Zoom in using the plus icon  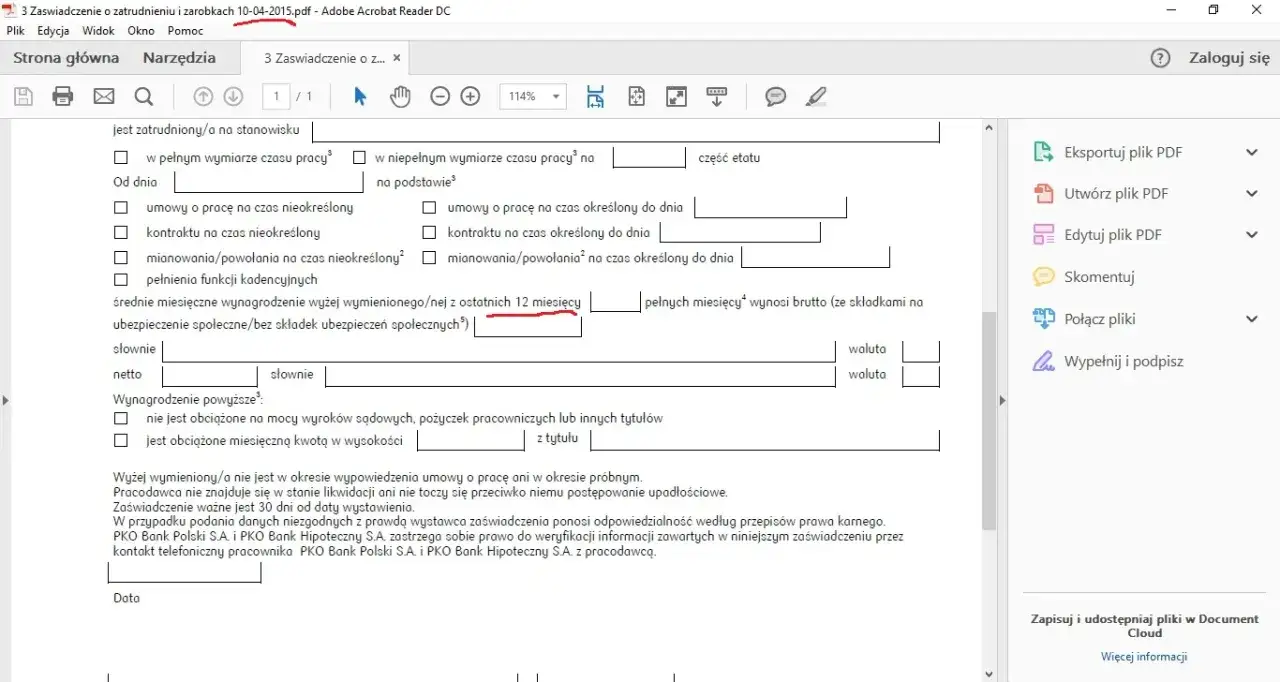pos(470,96)
